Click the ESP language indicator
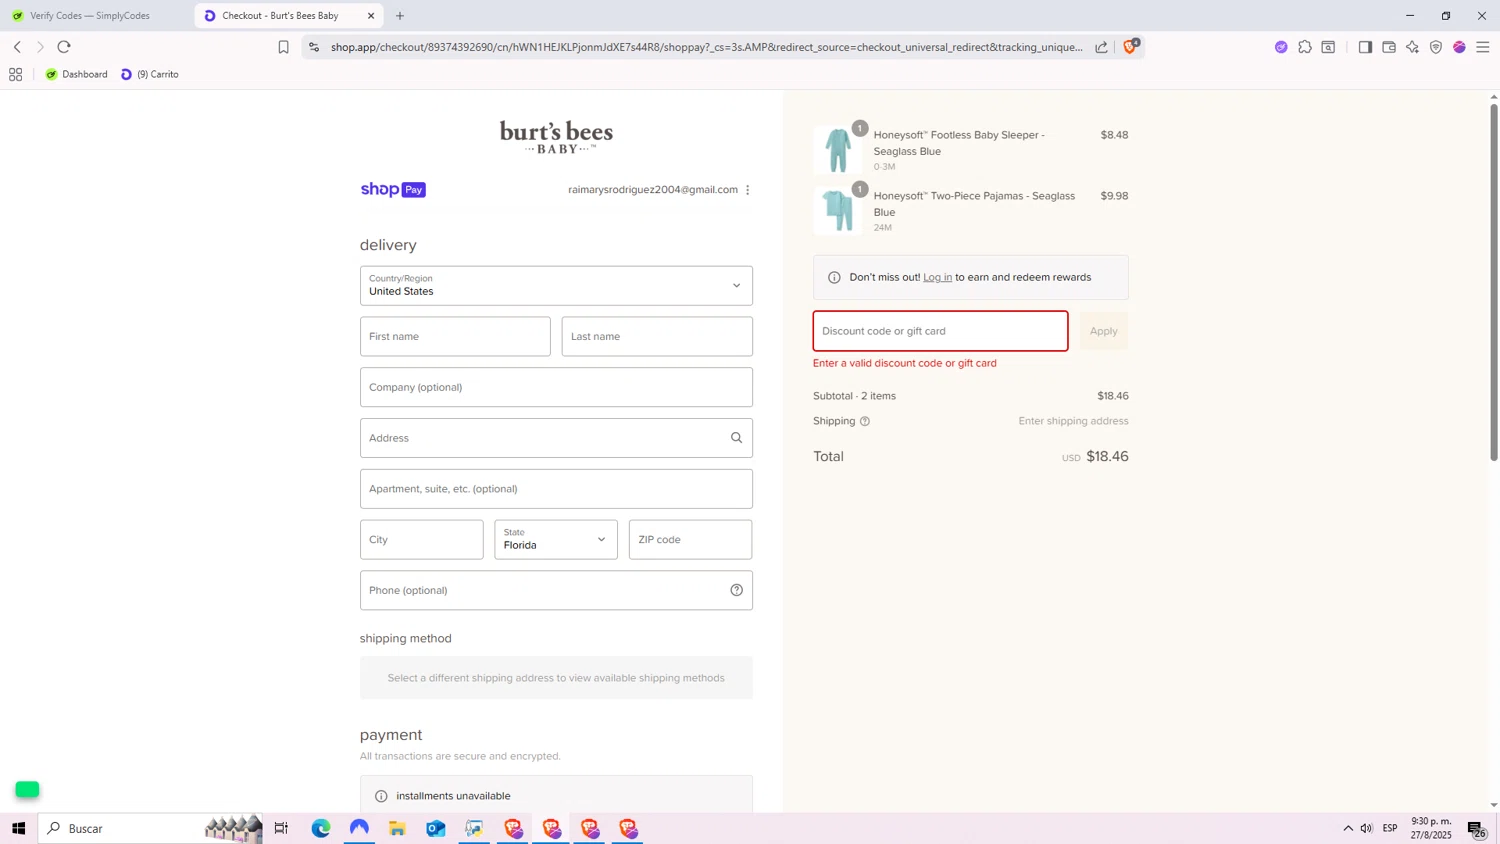Screen dimensions: 1500x844 pos(1390,828)
